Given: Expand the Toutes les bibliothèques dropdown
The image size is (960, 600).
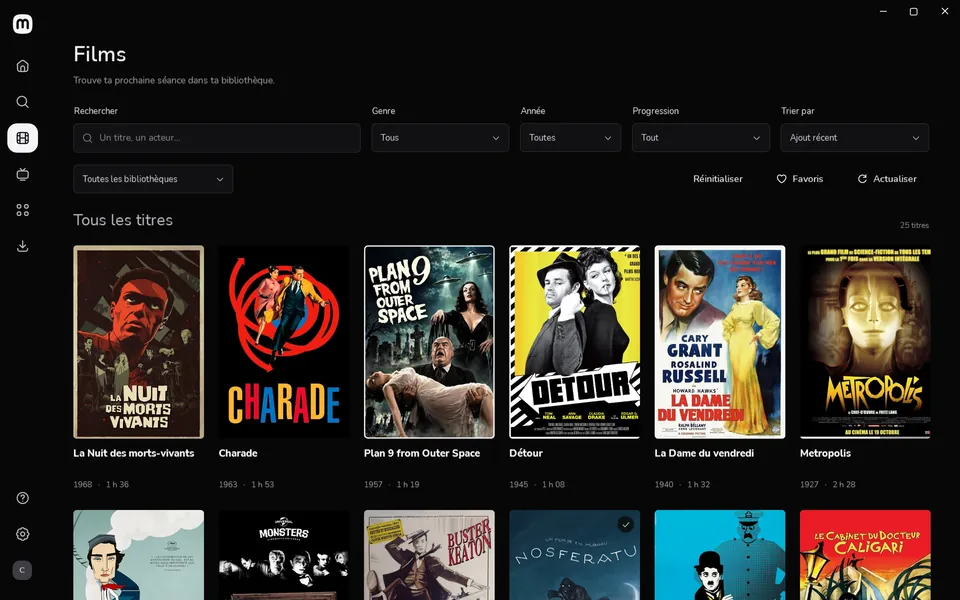Looking at the screenshot, I should (x=153, y=179).
